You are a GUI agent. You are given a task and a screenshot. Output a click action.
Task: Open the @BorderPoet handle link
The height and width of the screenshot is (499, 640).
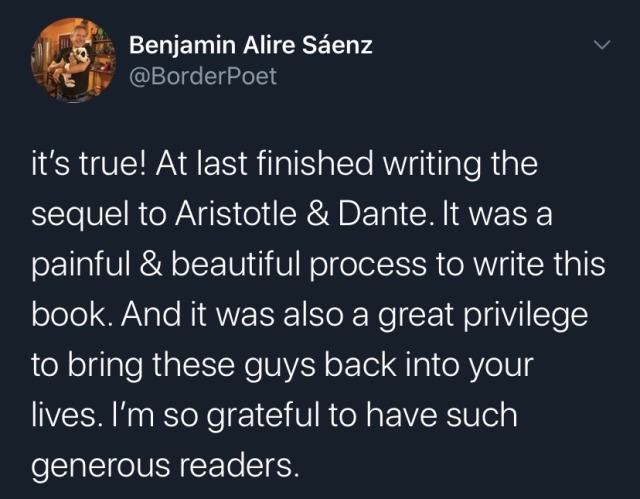203,76
